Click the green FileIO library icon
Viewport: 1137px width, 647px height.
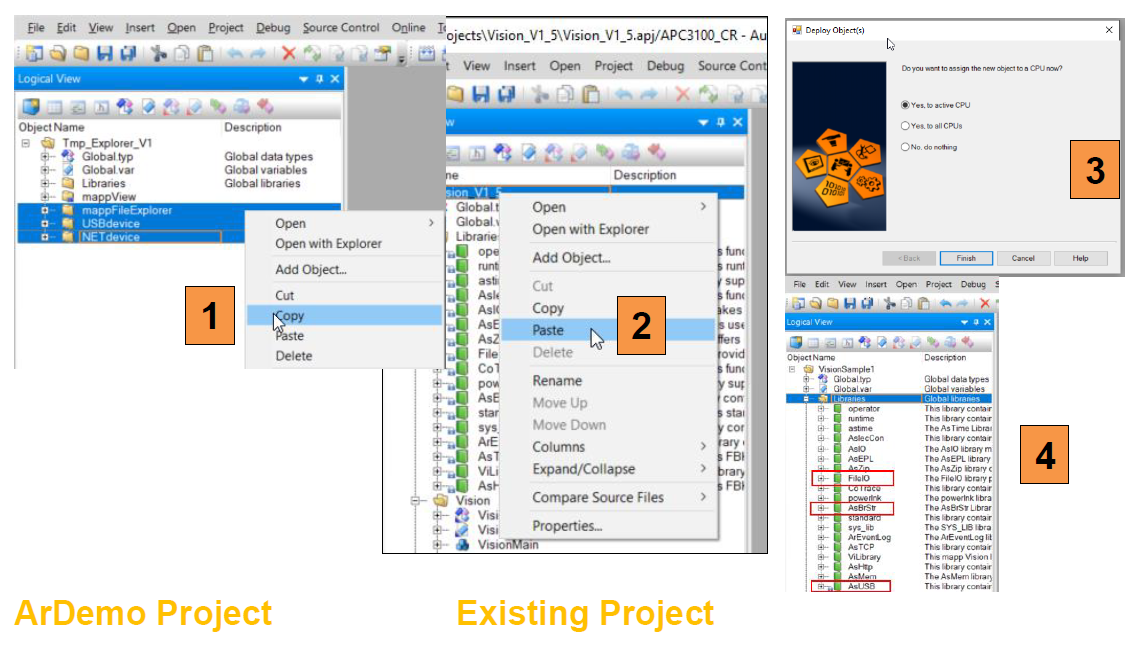[838, 479]
